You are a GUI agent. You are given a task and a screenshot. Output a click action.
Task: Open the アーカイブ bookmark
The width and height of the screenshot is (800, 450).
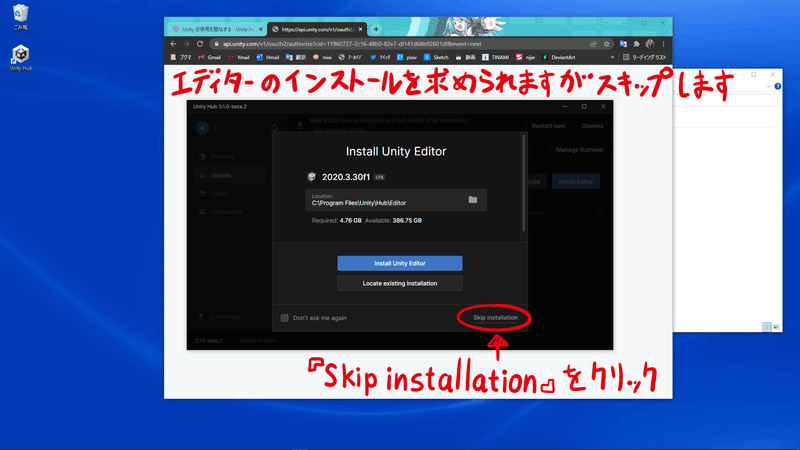click(350, 57)
